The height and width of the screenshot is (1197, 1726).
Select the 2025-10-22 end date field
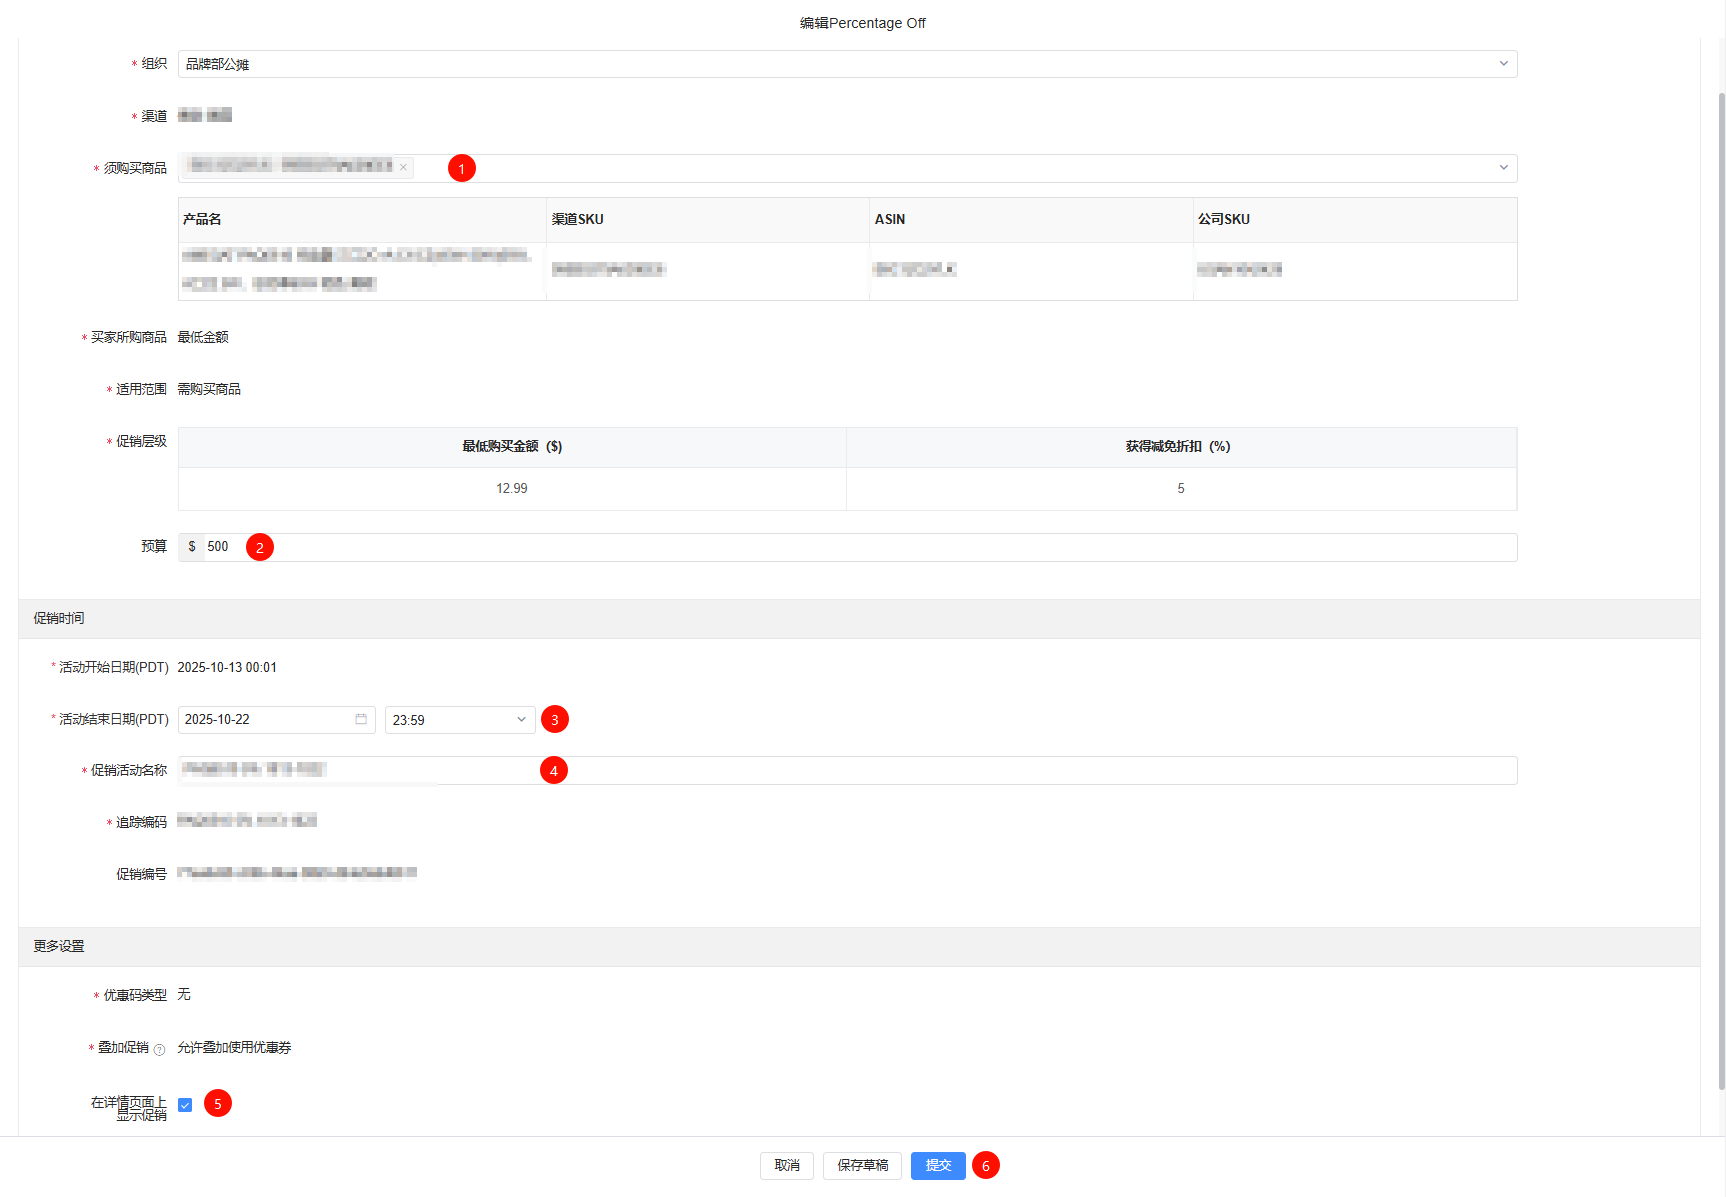tap(265, 720)
